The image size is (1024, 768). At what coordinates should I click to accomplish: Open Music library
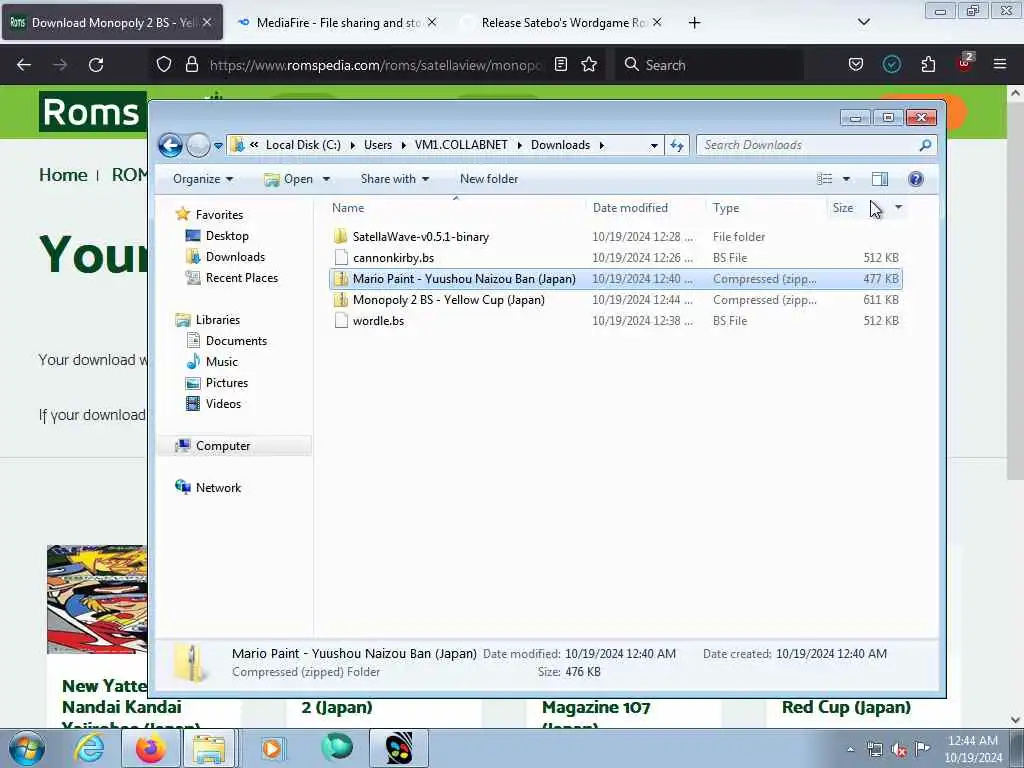coord(221,362)
